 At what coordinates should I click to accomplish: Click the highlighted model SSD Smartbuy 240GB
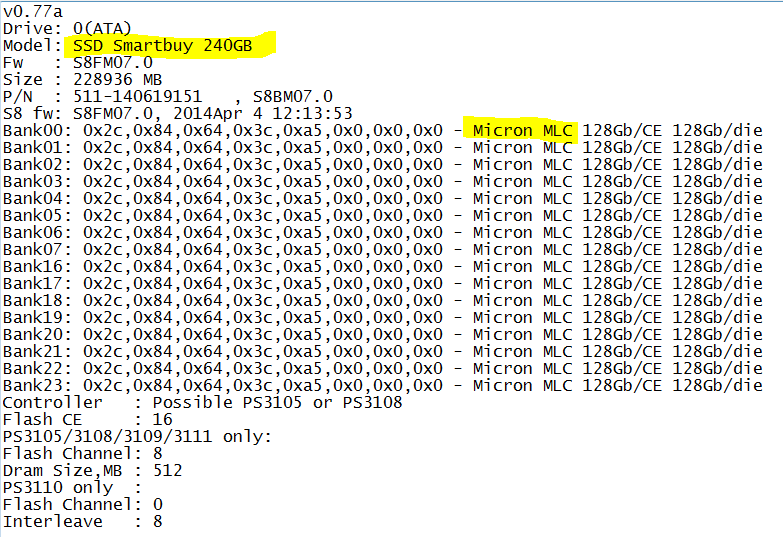[x=163, y=45]
